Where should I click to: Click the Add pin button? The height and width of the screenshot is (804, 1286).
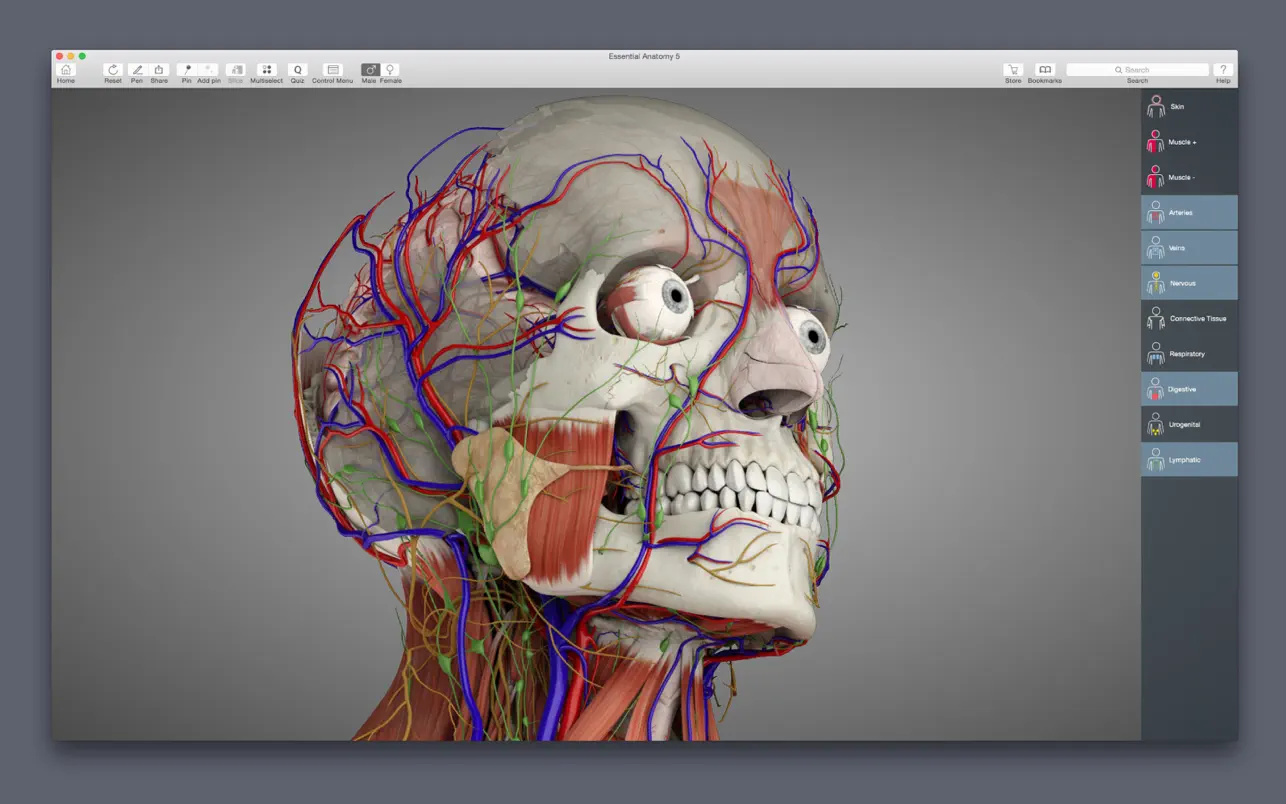coord(209,71)
